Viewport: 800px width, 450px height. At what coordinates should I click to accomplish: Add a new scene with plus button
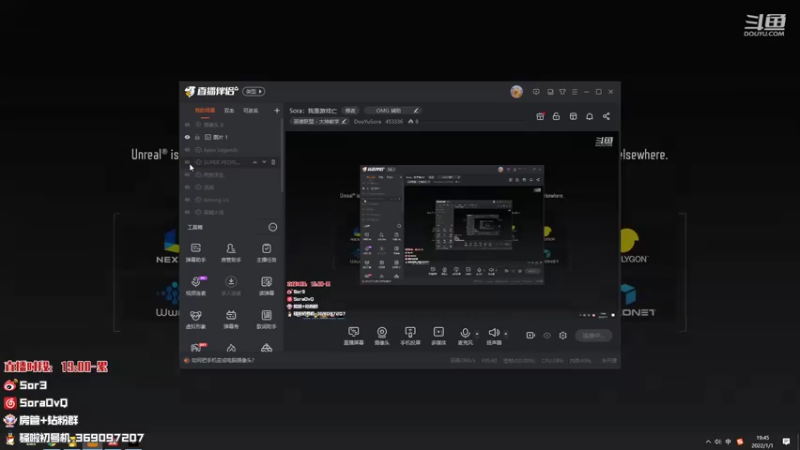(x=277, y=110)
